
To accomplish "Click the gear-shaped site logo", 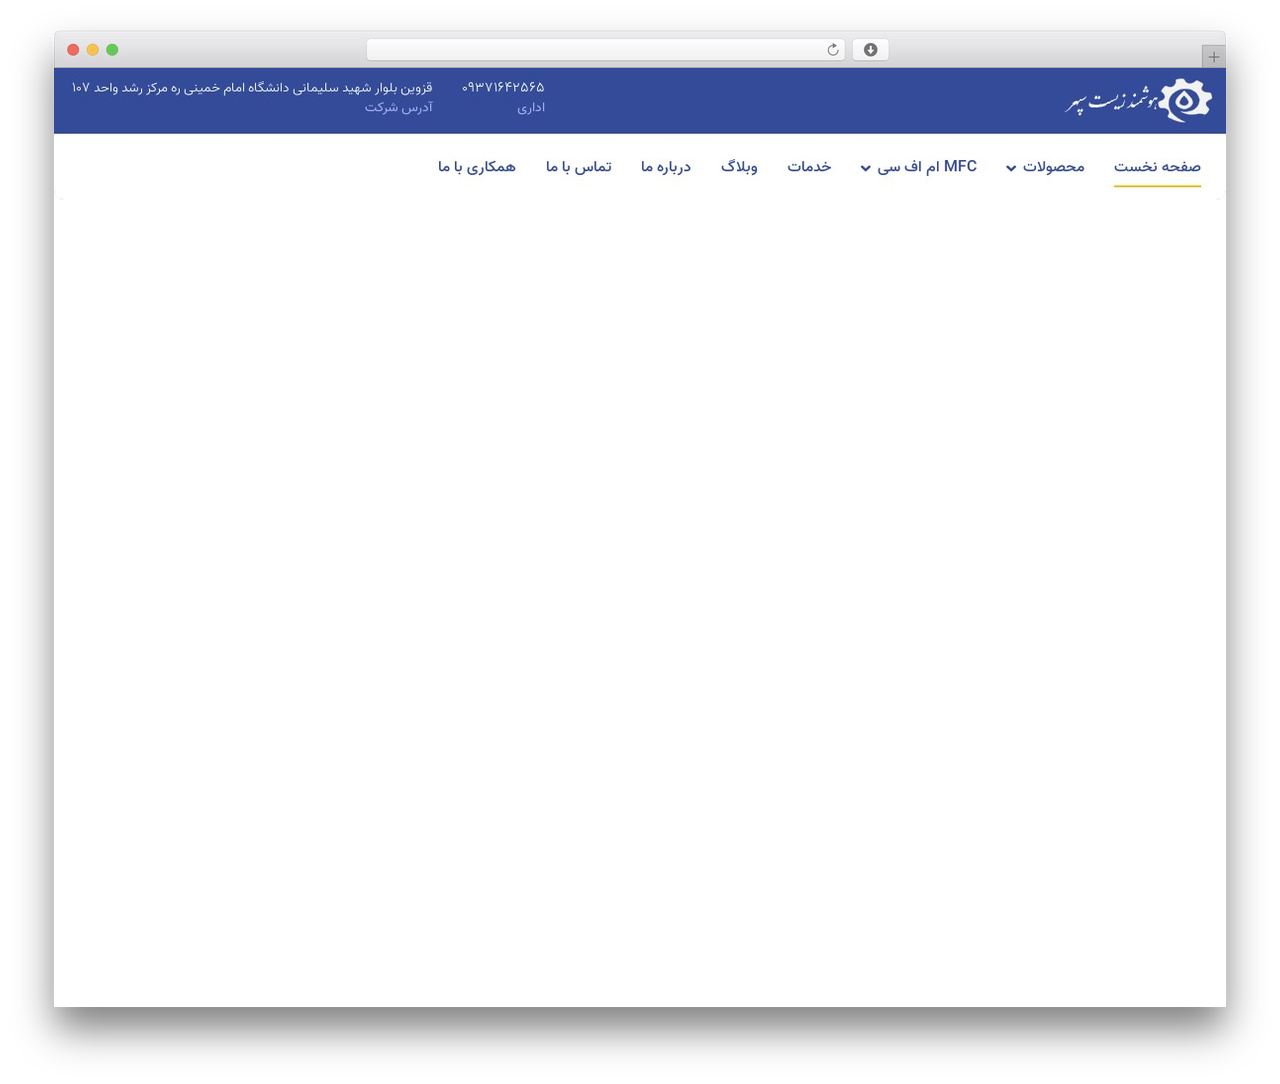I will 1186,100.
